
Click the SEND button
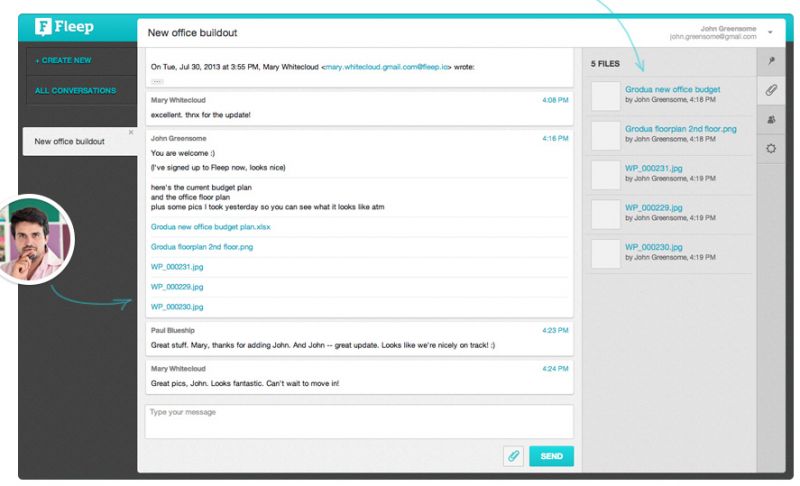pos(551,456)
